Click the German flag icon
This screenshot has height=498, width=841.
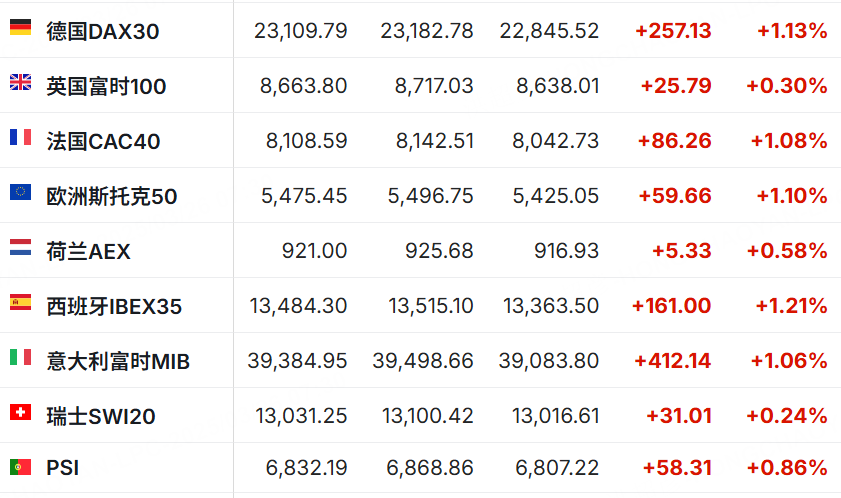point(20,27)
